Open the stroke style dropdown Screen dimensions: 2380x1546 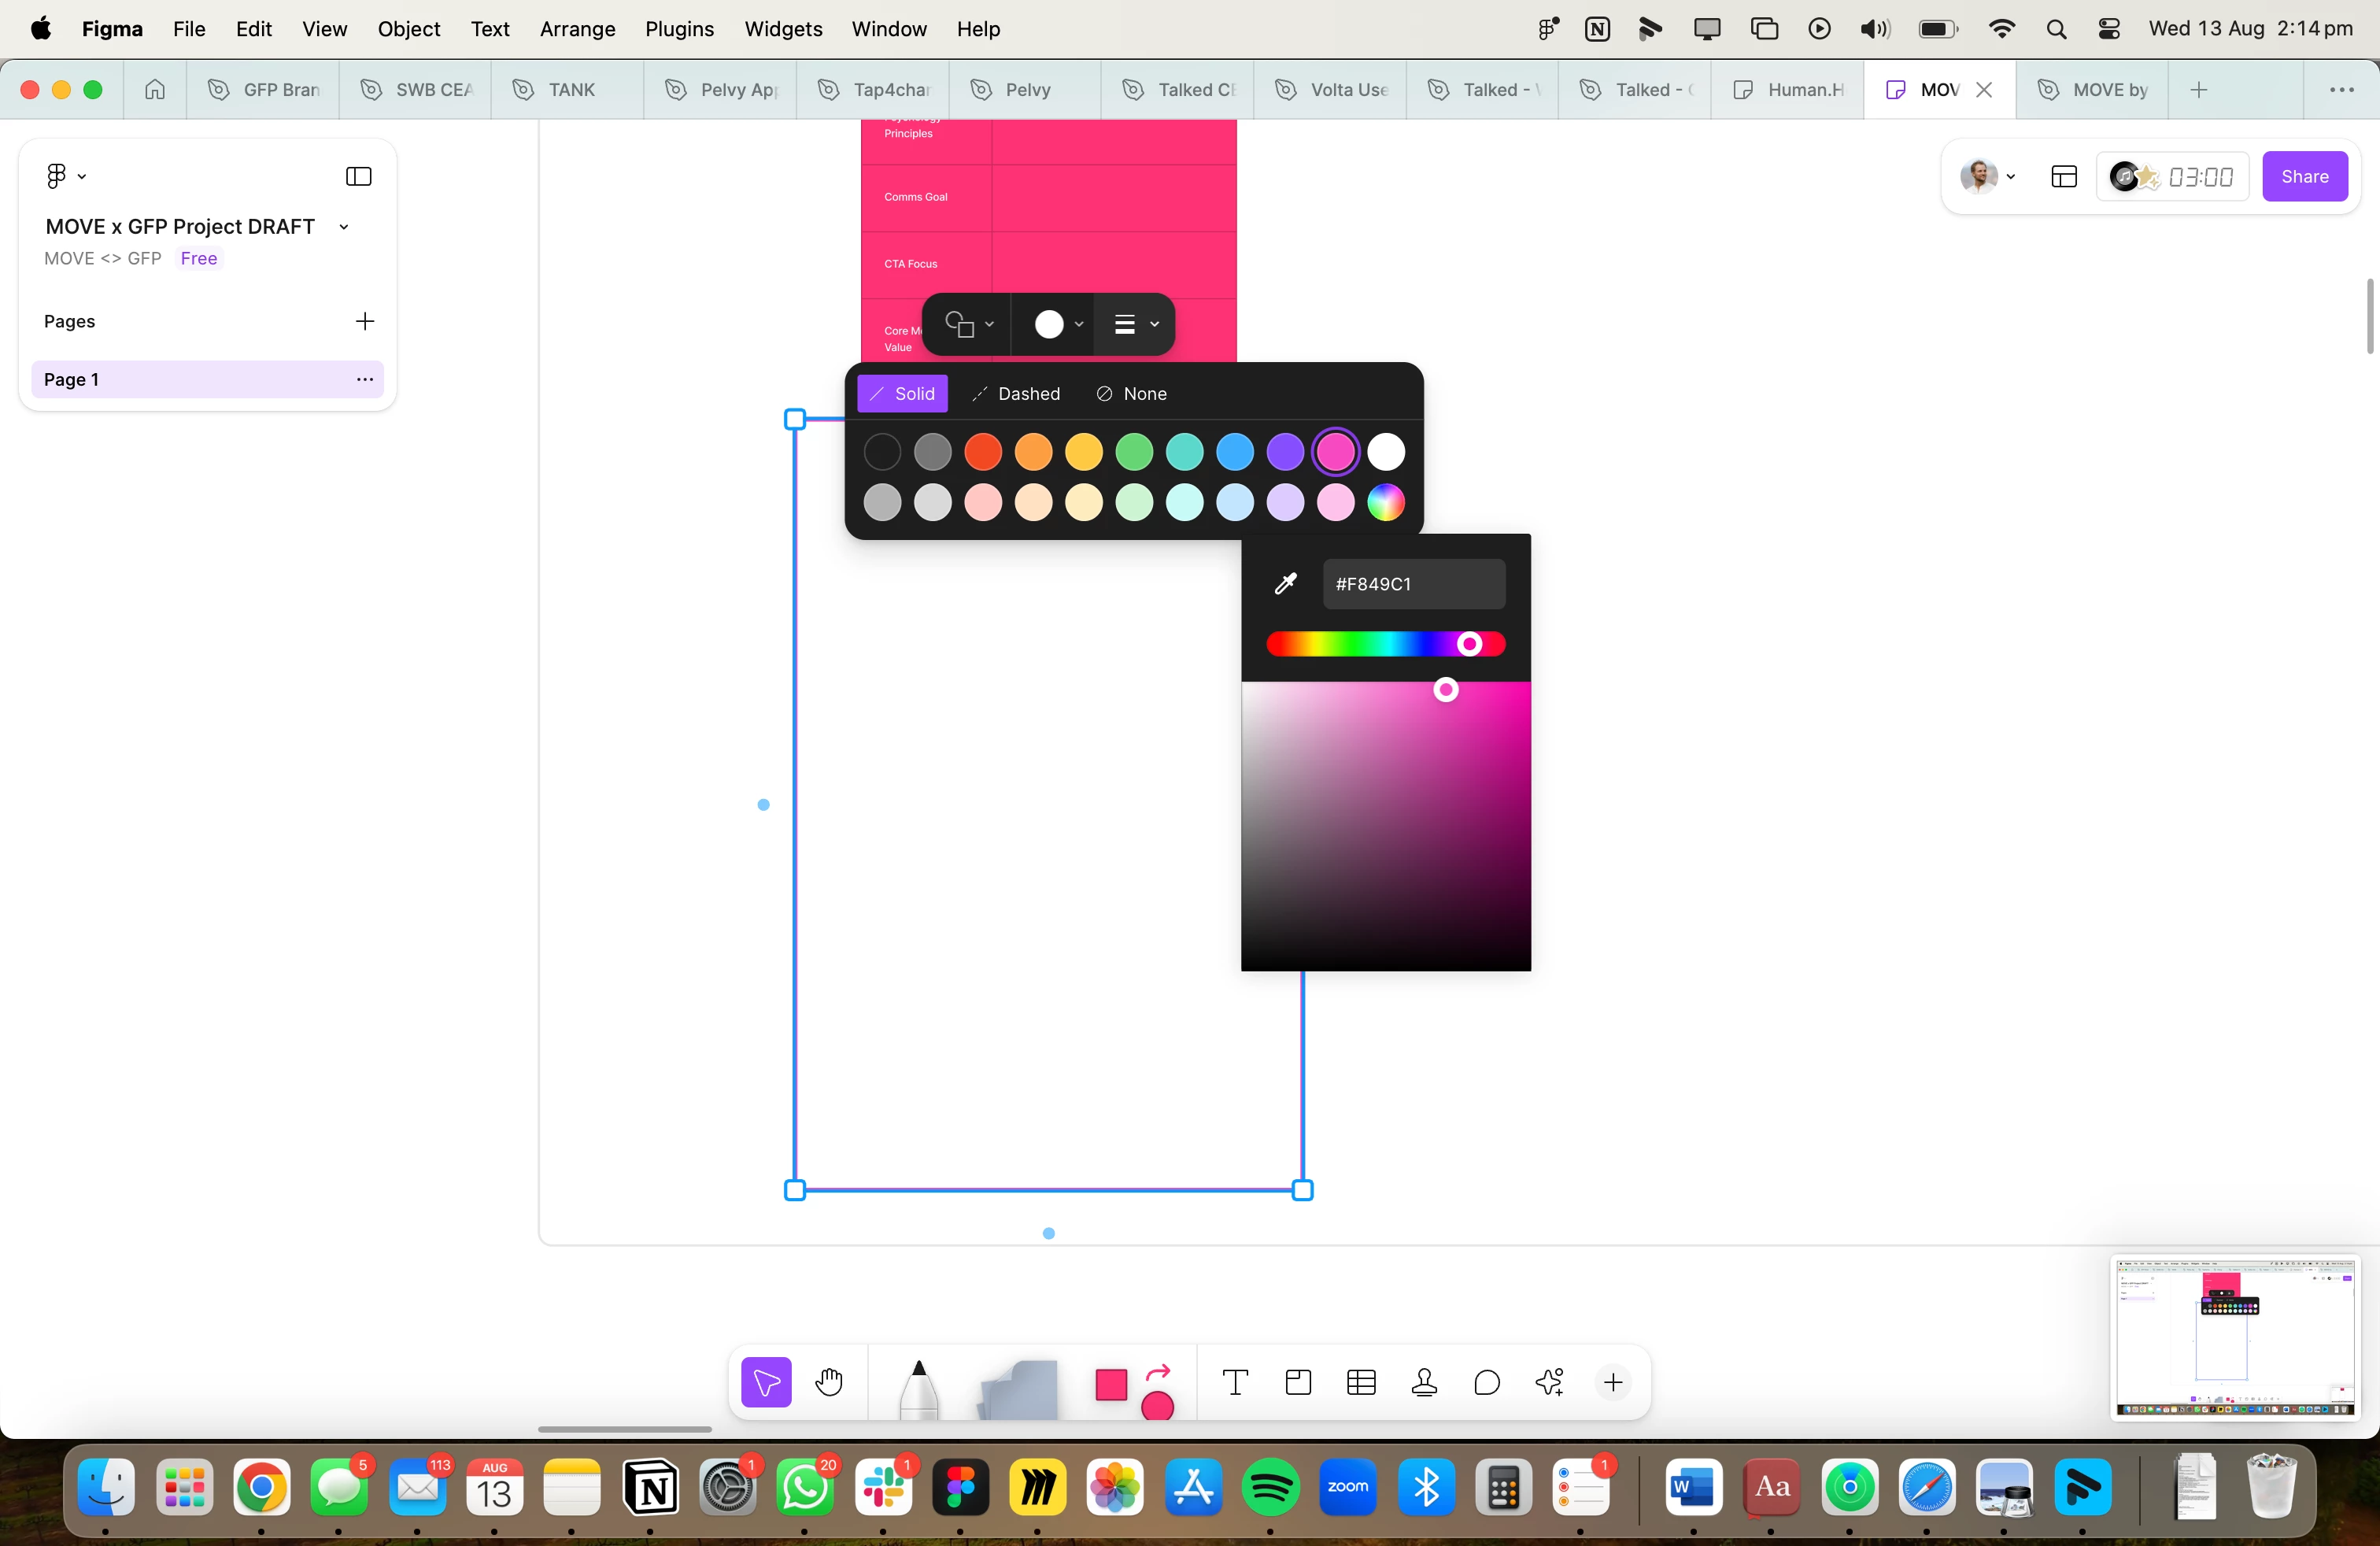(x=1135, y=324)
